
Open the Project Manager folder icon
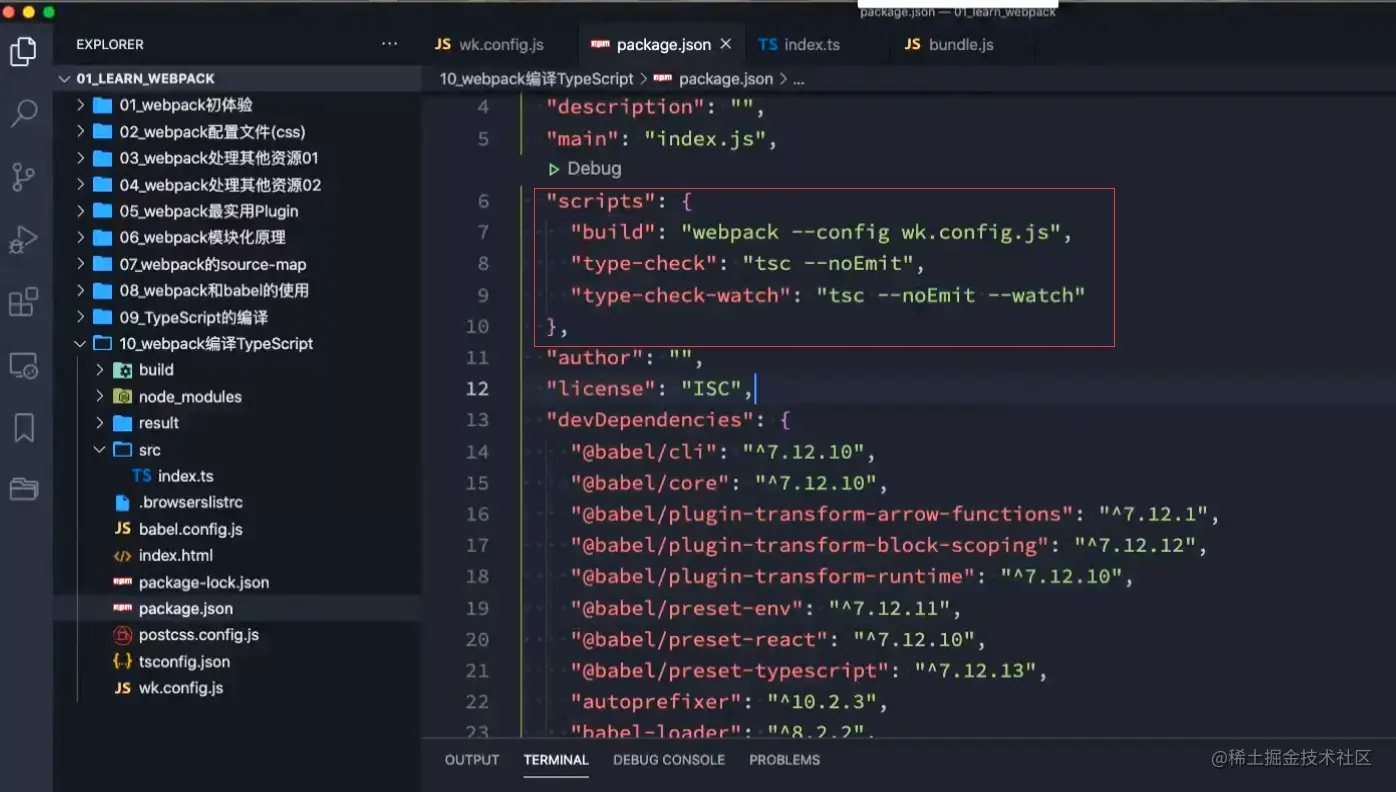24,489
